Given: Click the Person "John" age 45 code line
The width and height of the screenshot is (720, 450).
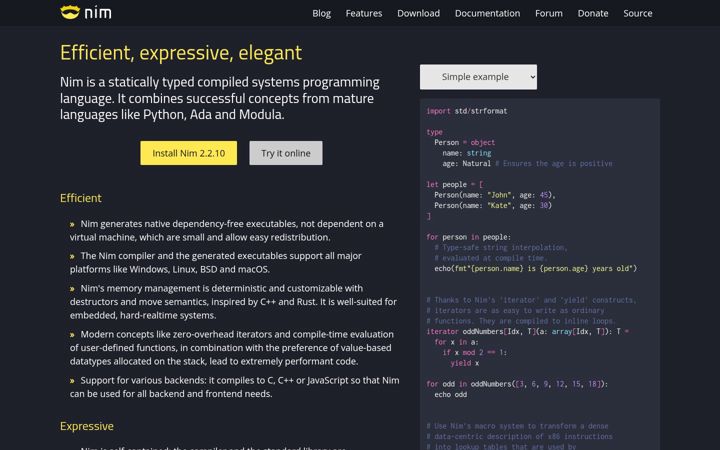Looking at the screenshot, I should (495, 195).
